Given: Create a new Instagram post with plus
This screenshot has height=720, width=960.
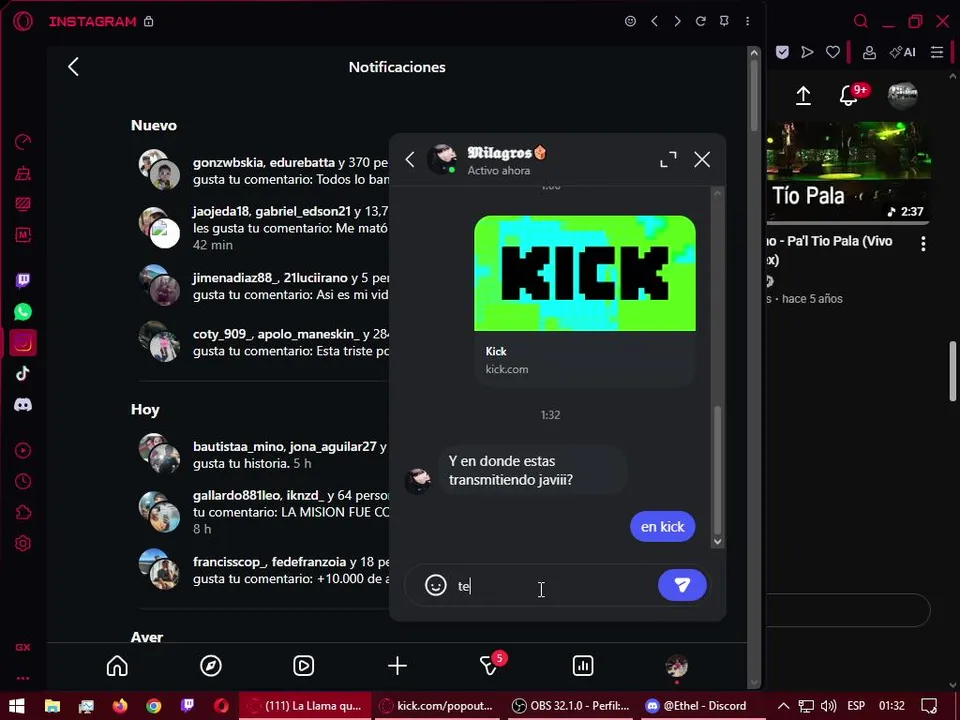Looking at the screenshot, I should pos(397,666).
